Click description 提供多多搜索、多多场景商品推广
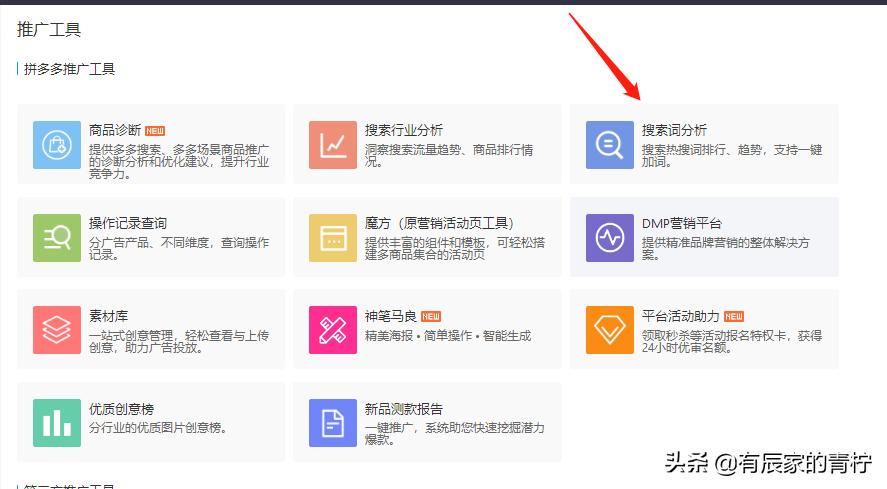Viewport: 887px width, 489px height. 179,161
